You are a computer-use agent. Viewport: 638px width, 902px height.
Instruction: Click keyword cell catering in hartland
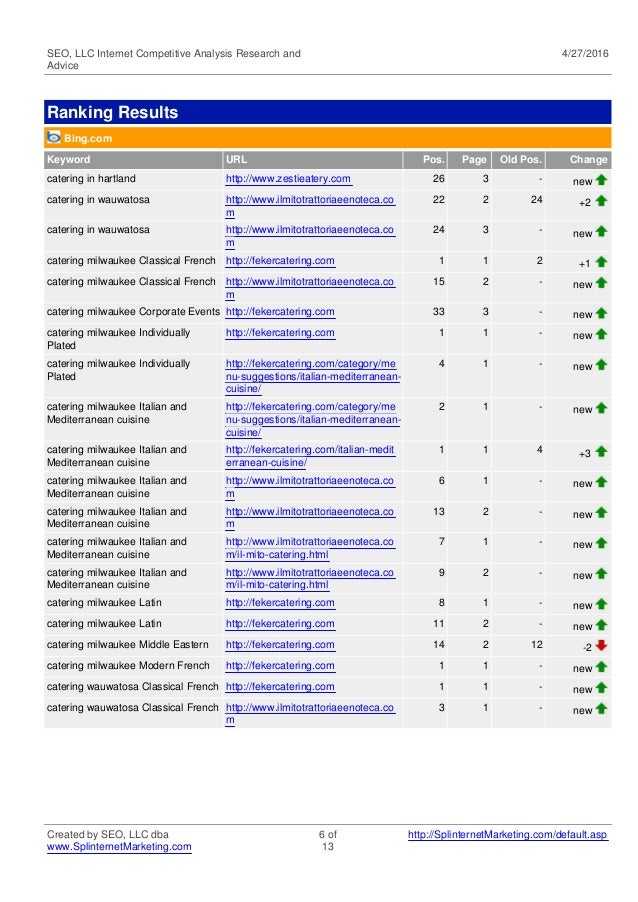91,179
